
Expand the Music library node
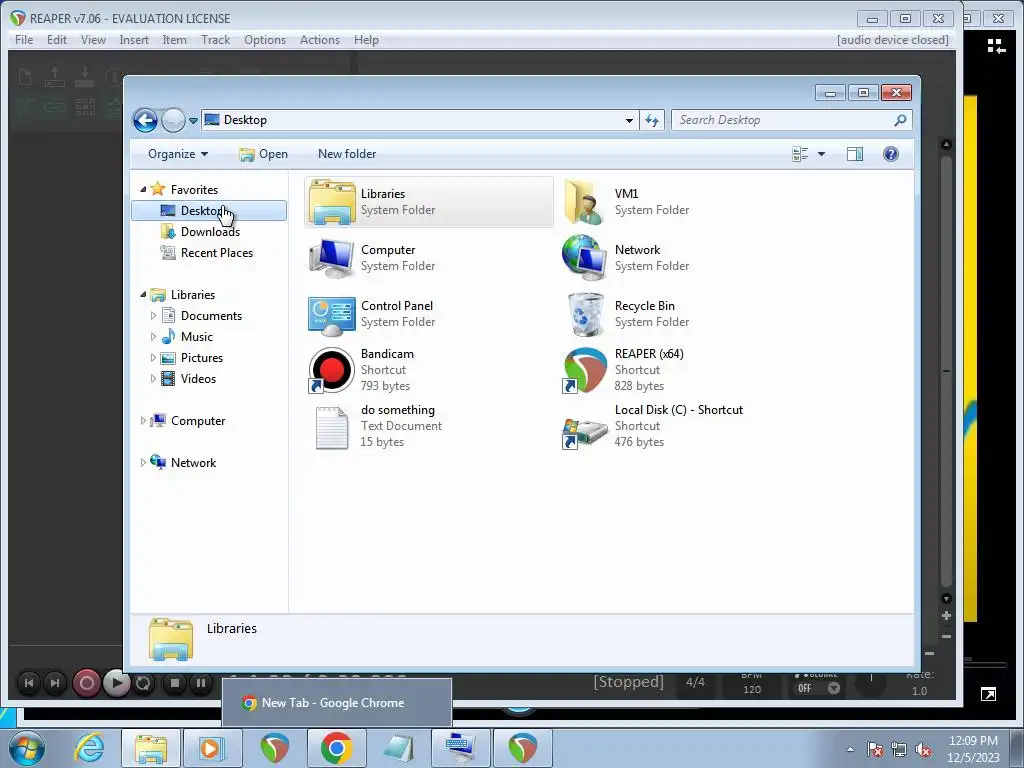(x=153, y=337)
